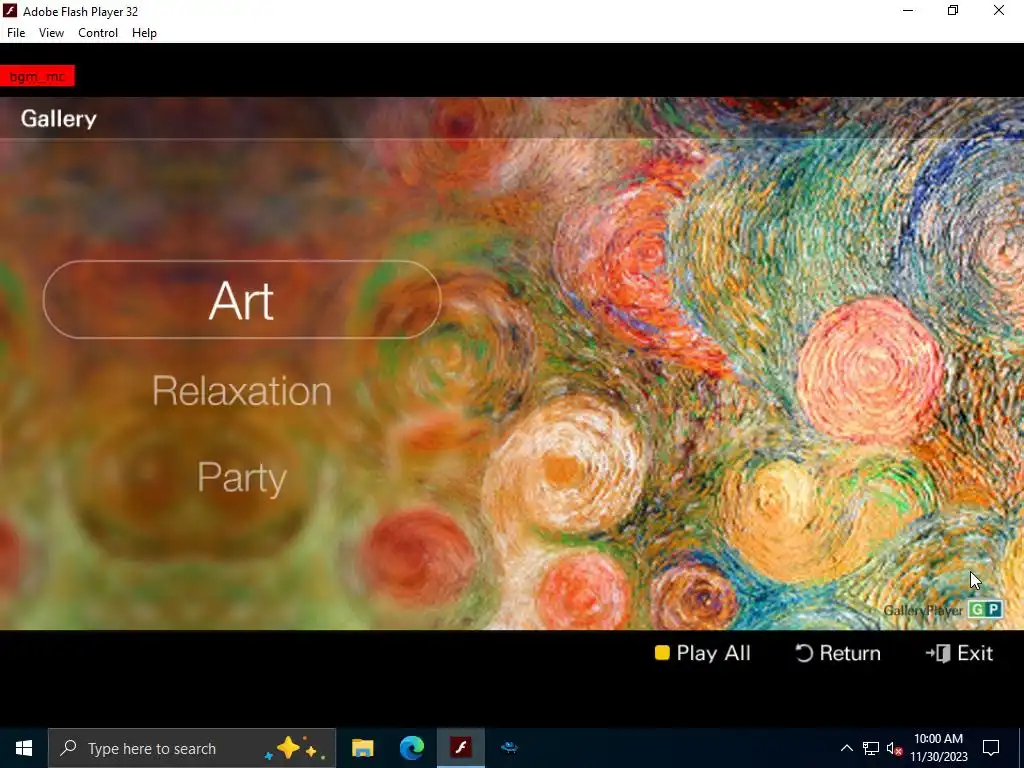Open the Help menu
This screenshot has width=1024, height=768.
(x=144, y=33)
